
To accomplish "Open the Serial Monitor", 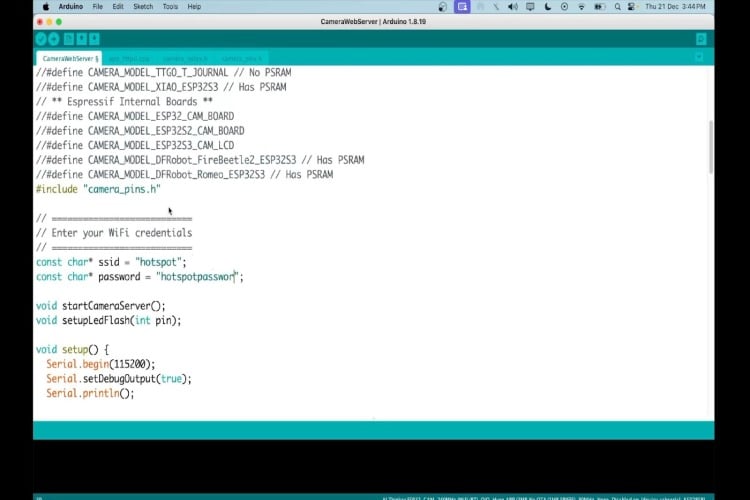I will [701, 39].
